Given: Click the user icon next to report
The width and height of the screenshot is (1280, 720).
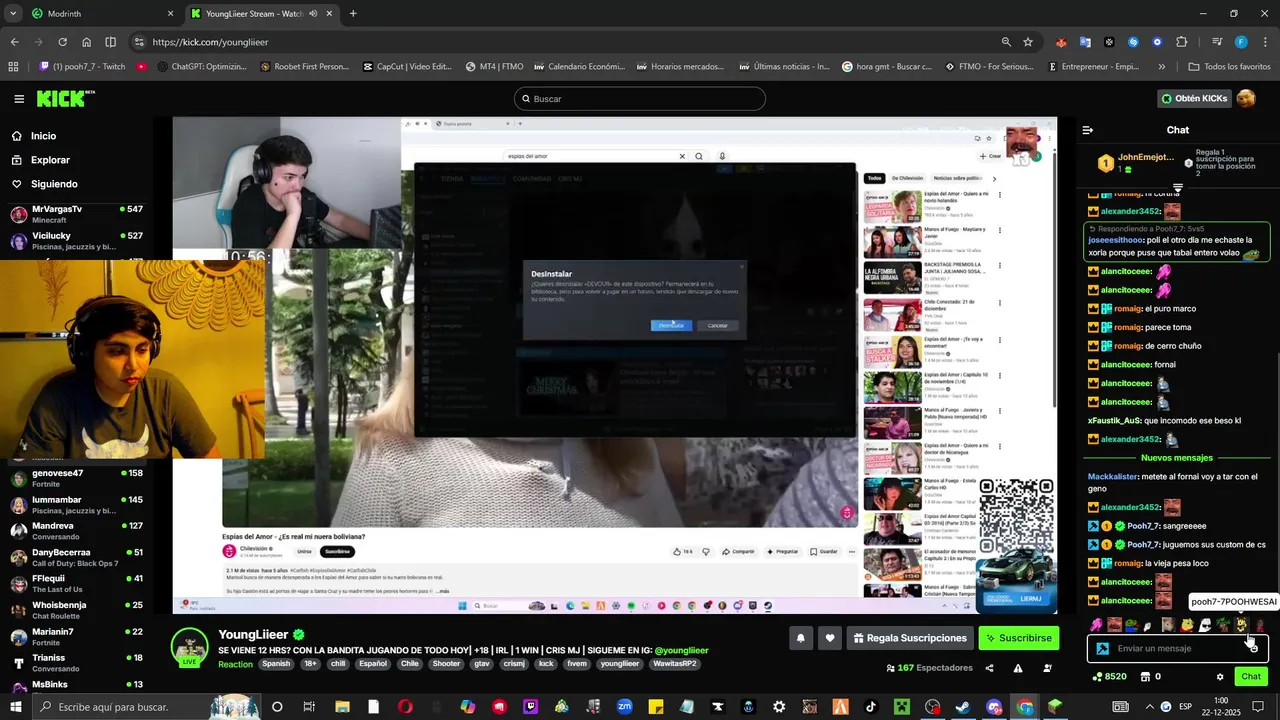Looking at the screenshot, I should click(1047, 668).
